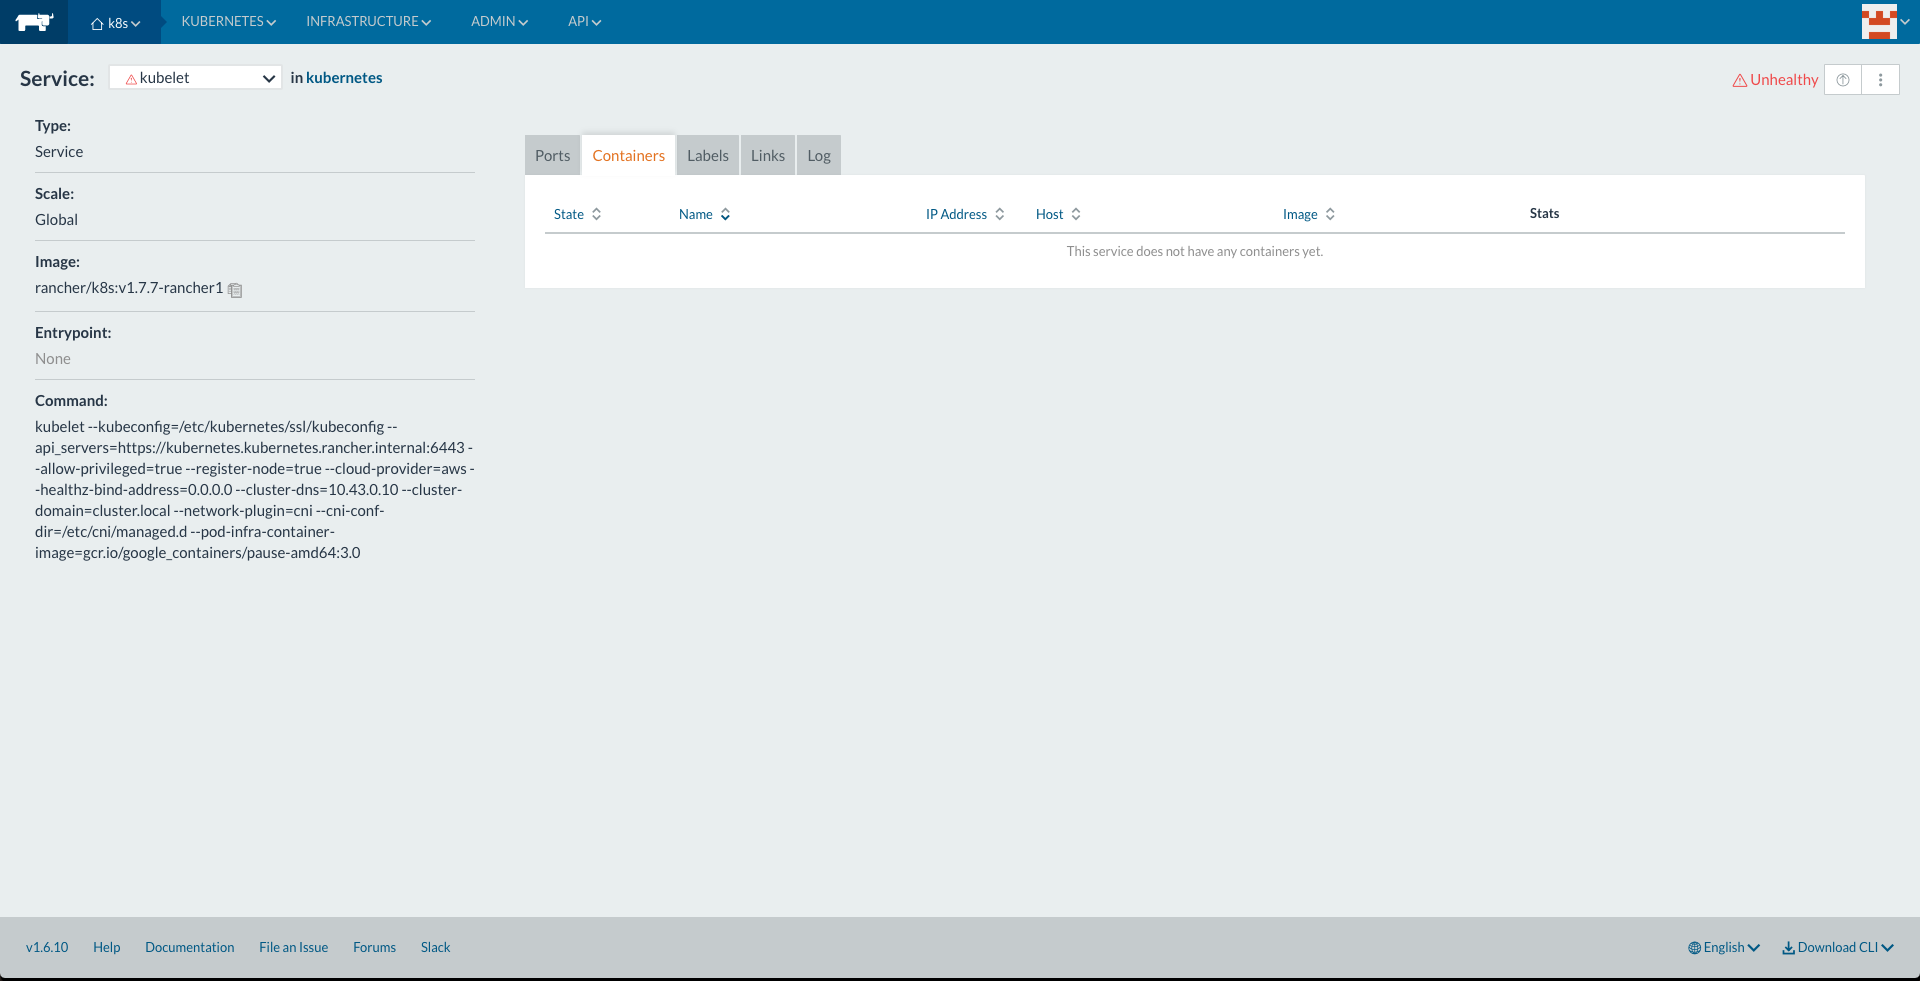Image resolution: width=1920 pixels, height=981 pixels.
Task: Open the k8s environment dropdown
Action: click(x=115, y=22)
